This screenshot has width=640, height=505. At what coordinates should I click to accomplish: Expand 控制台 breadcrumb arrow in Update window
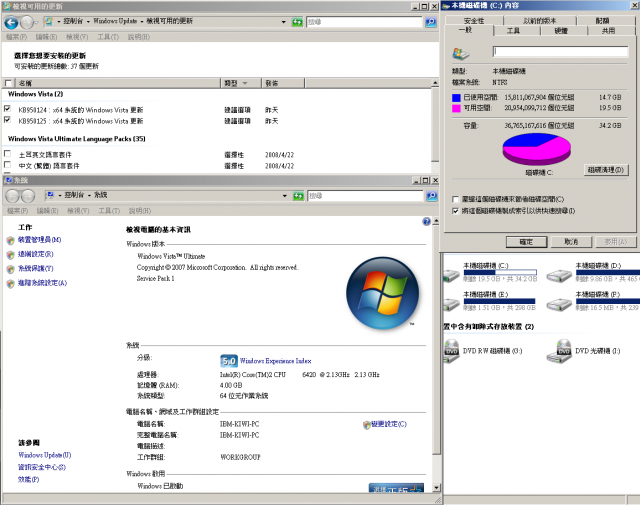point(88,21)
